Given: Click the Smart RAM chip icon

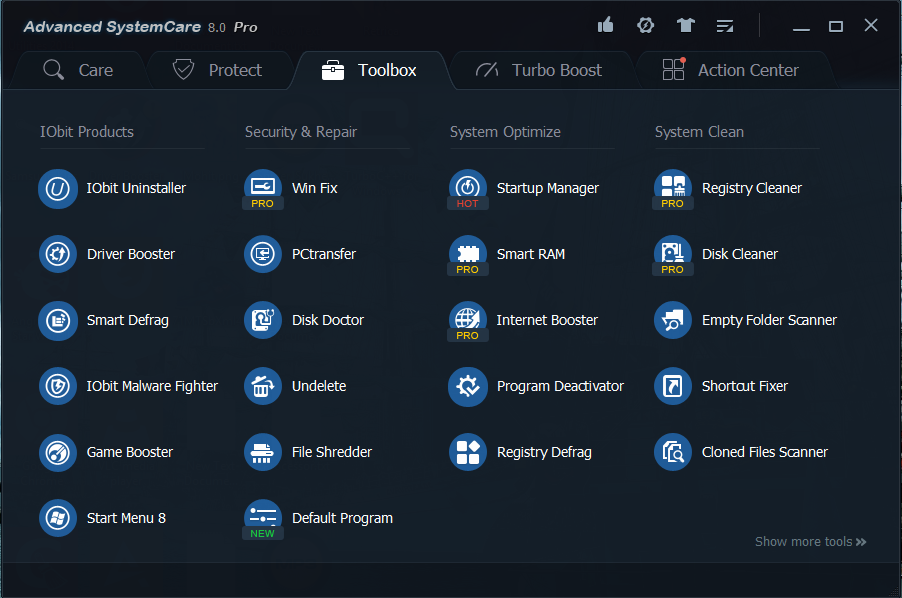Looking at the screenshot, I should (x=468, y=254).
